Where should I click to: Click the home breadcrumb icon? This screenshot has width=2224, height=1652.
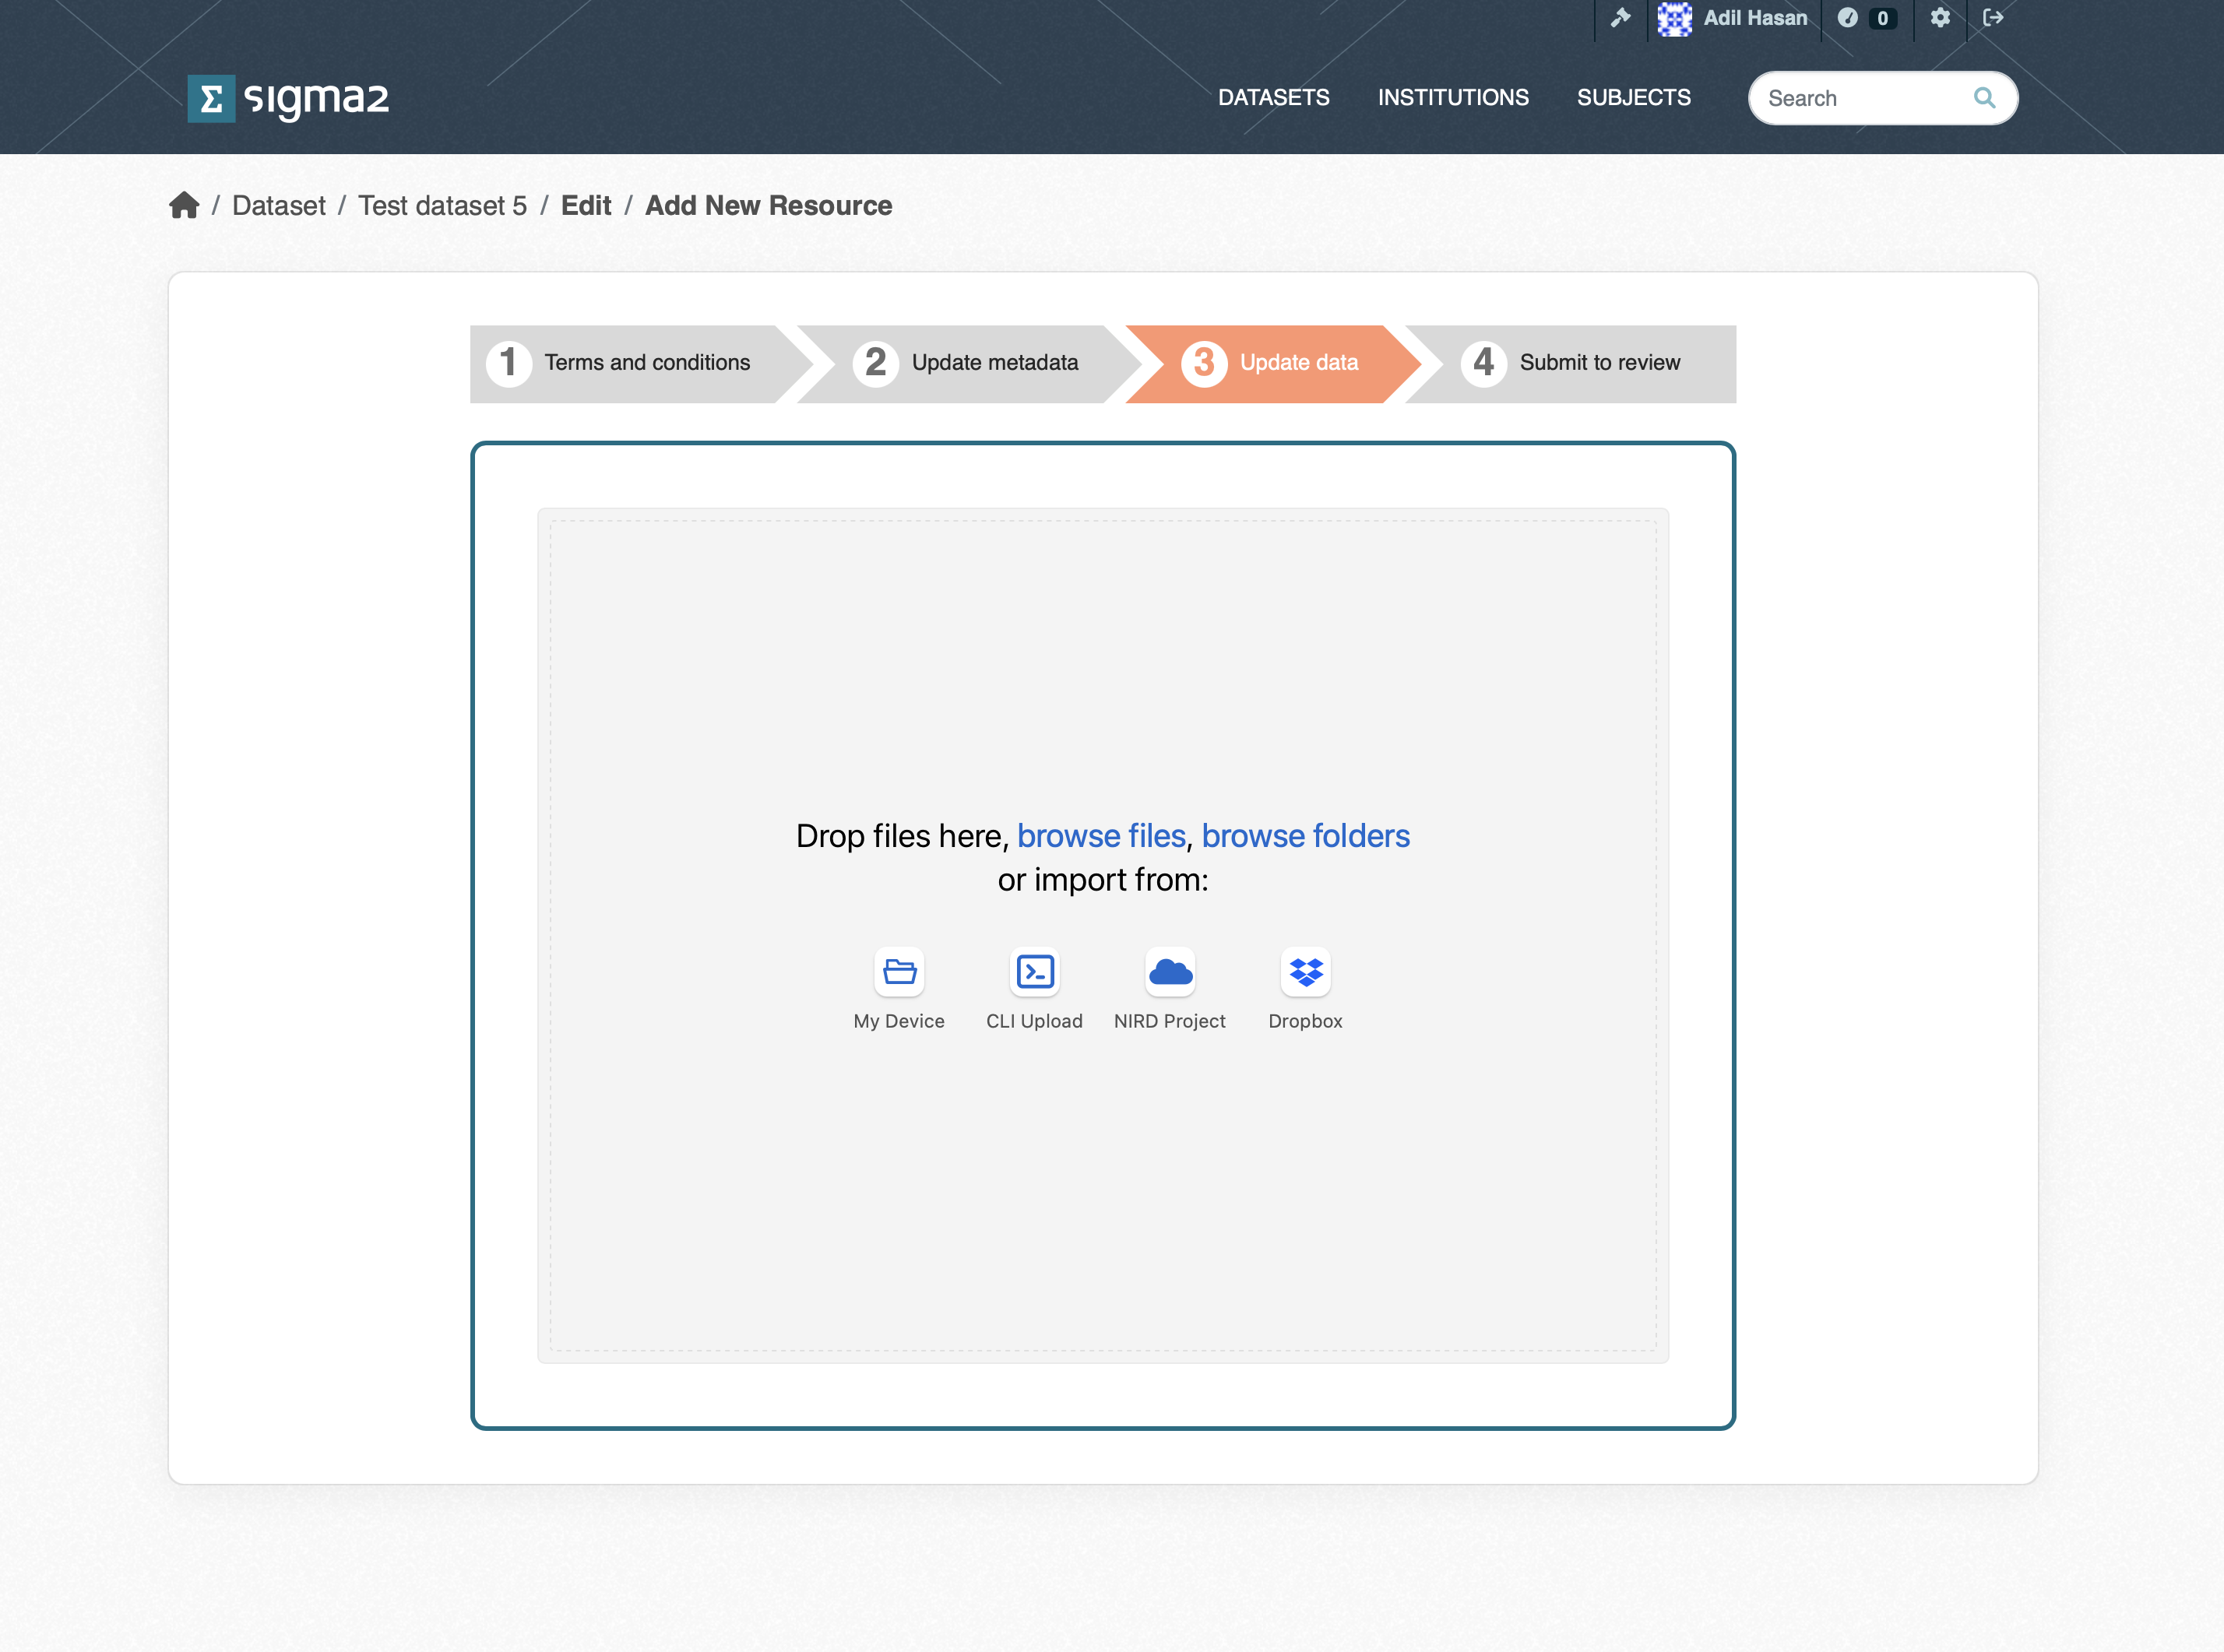coord(184,205)
